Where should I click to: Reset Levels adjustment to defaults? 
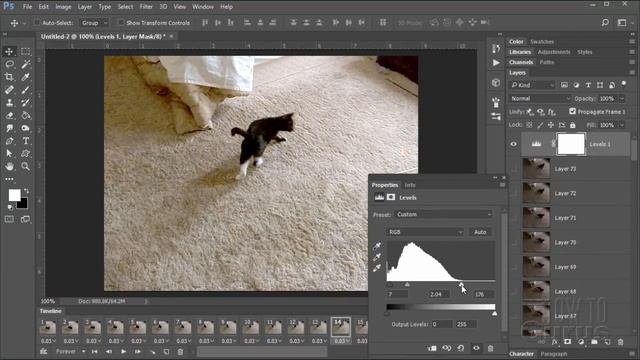pyautogui.click(x=461, y=348)
